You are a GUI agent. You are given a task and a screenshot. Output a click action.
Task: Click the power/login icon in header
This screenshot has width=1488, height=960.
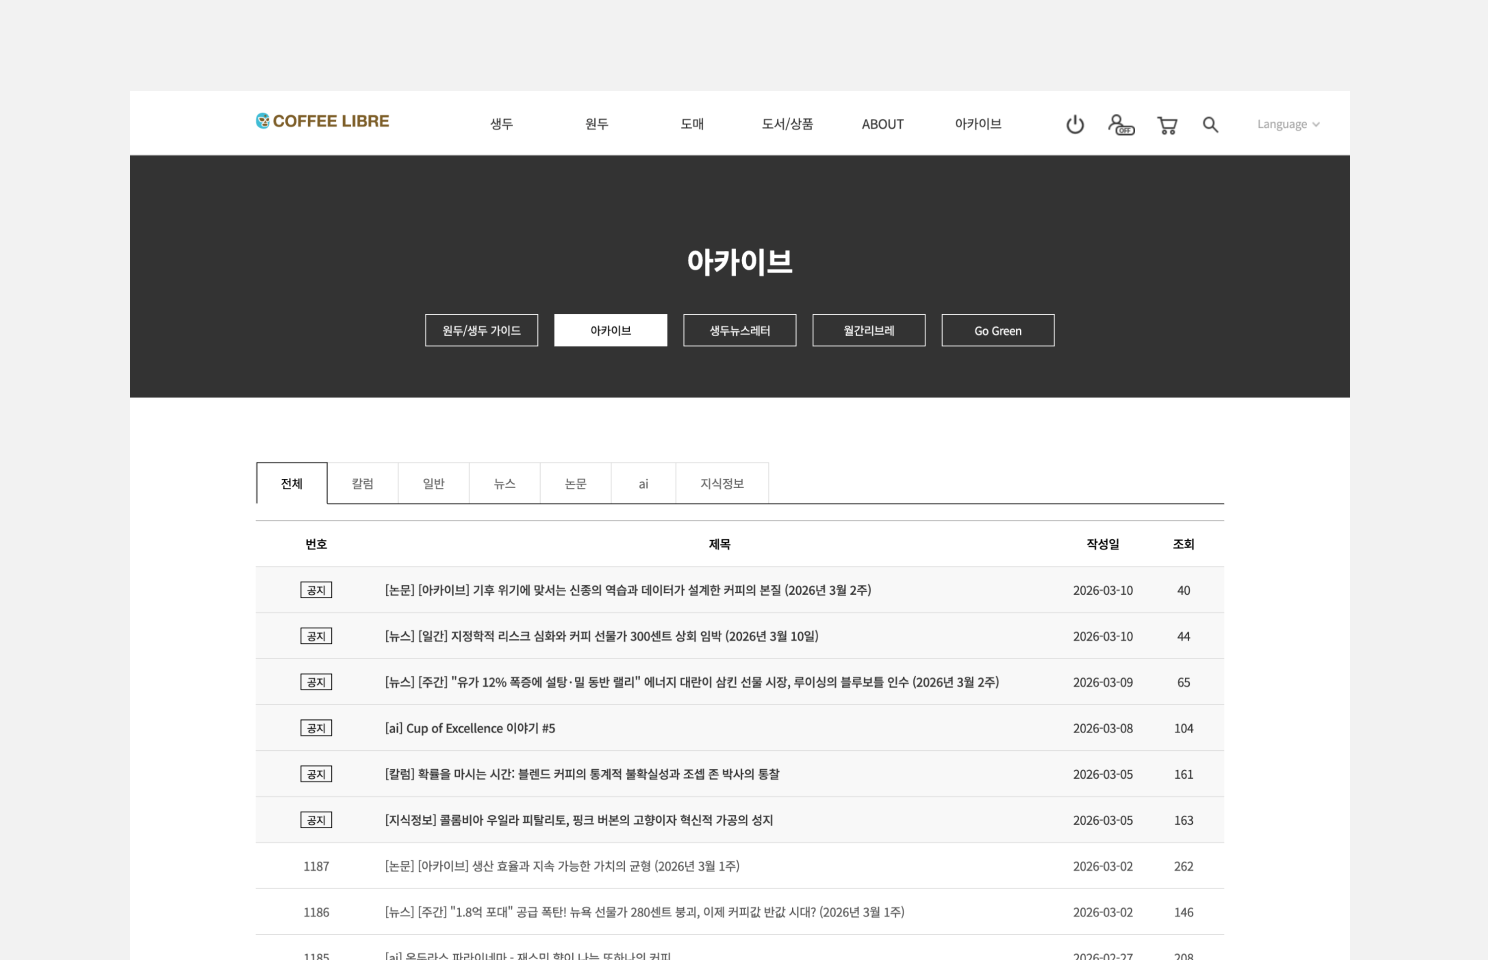tap(1075, 124)
